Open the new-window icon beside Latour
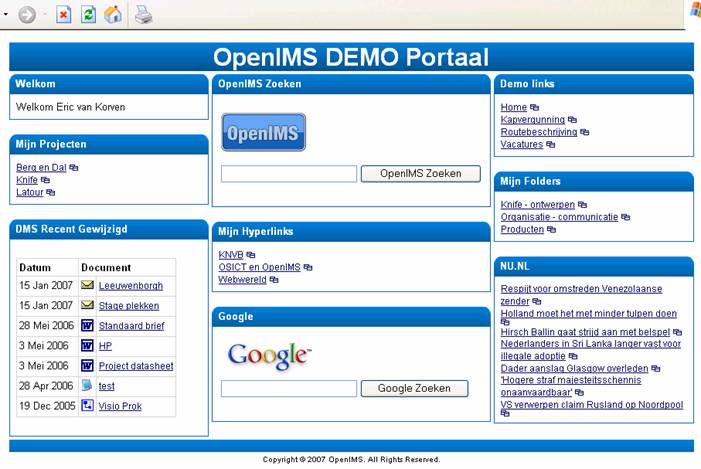 pyautogui.click(x=51, y=193)
